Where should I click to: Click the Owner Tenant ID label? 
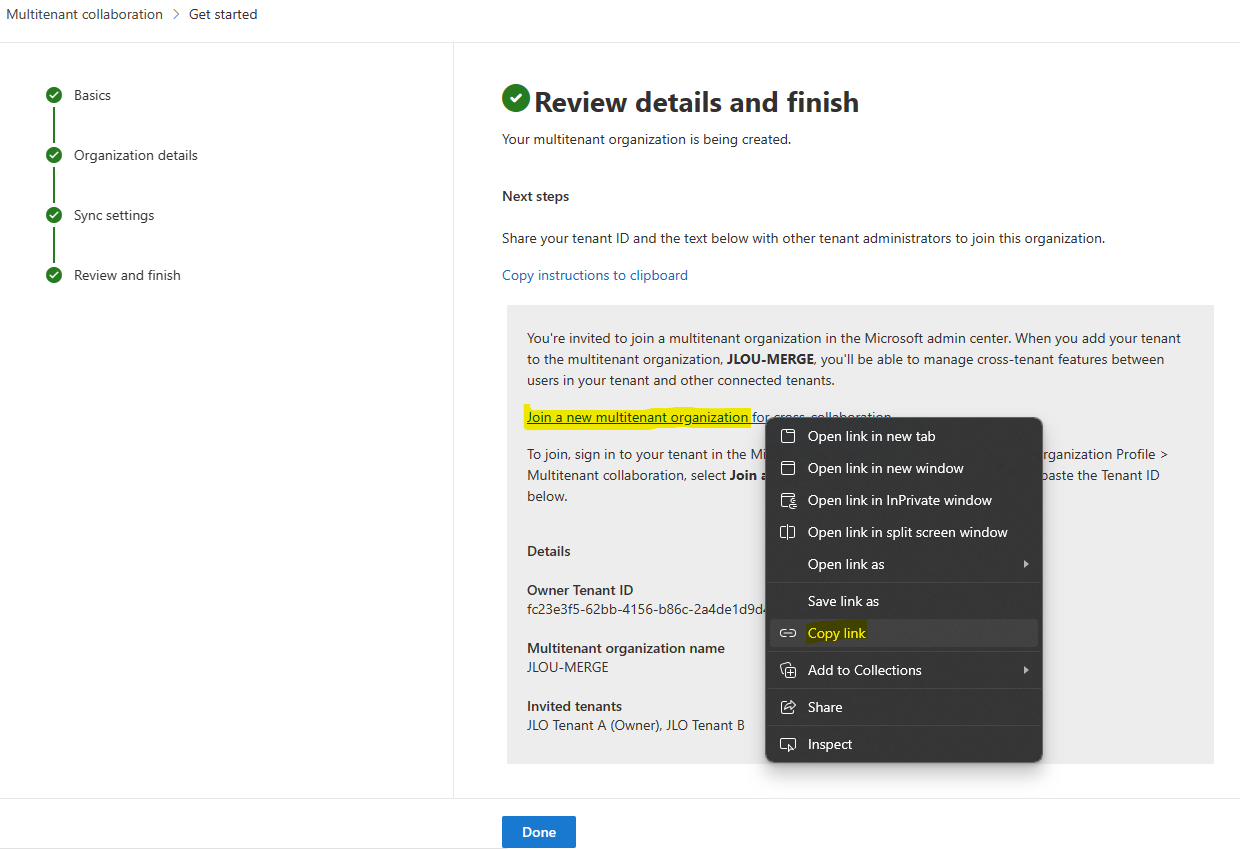(580, 590)
